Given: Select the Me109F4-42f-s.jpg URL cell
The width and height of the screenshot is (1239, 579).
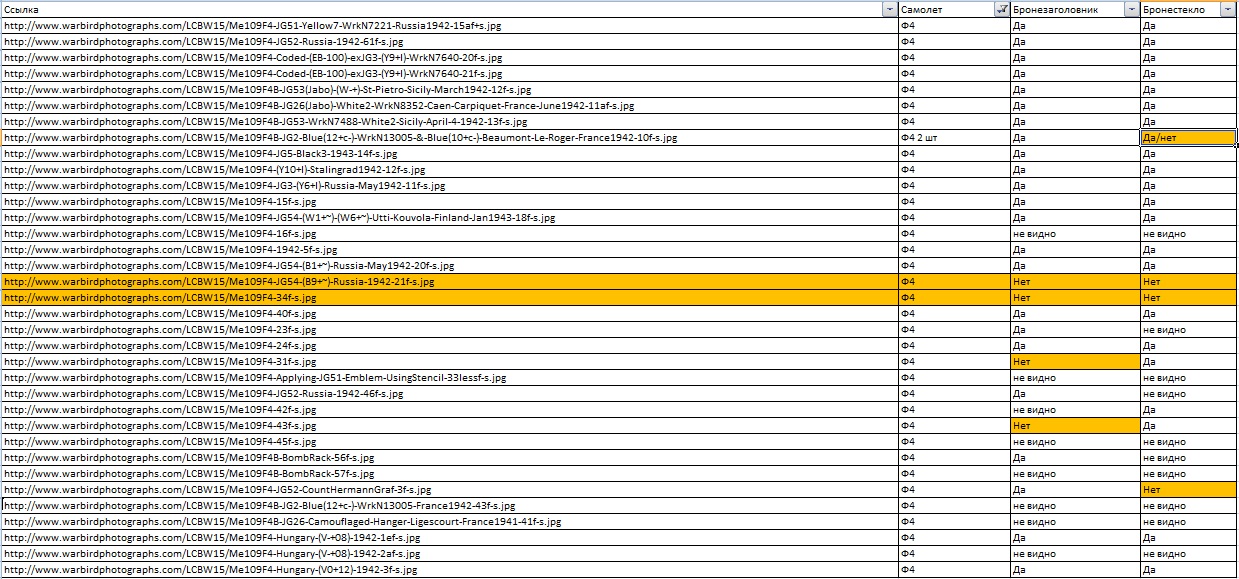Looking at the screenshot, I should [x=449, y=409].
